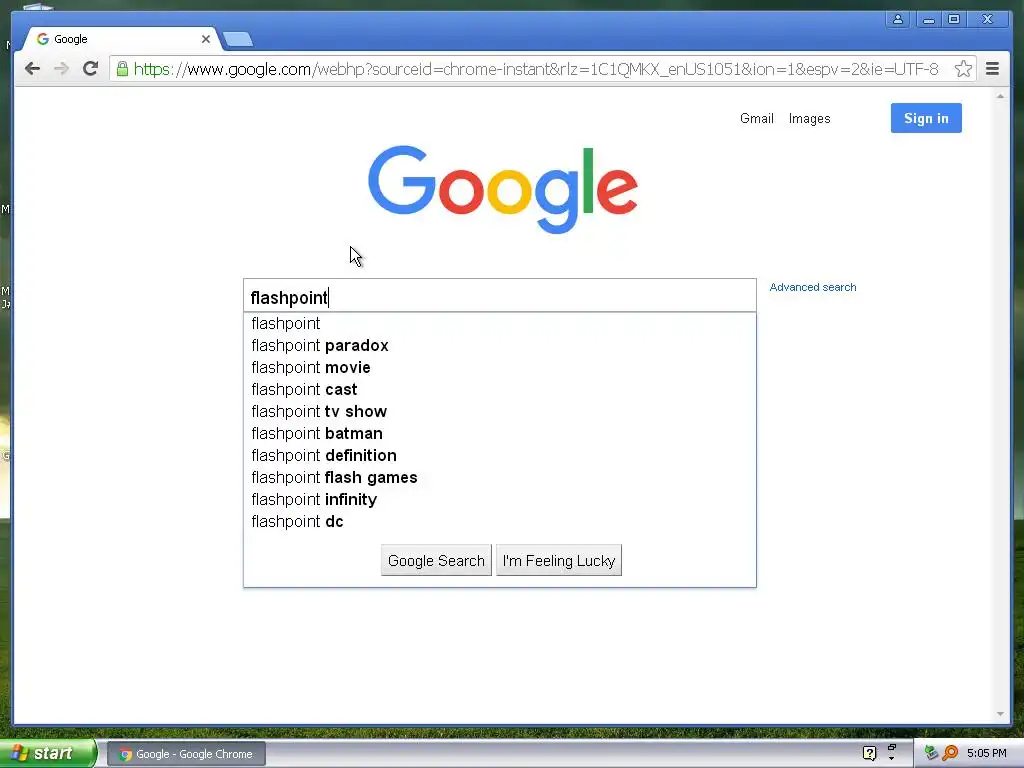The width and height of the screenshot is (1024, 768).
Task: Click the help question mark tray icon
Action: coord(869,754)
